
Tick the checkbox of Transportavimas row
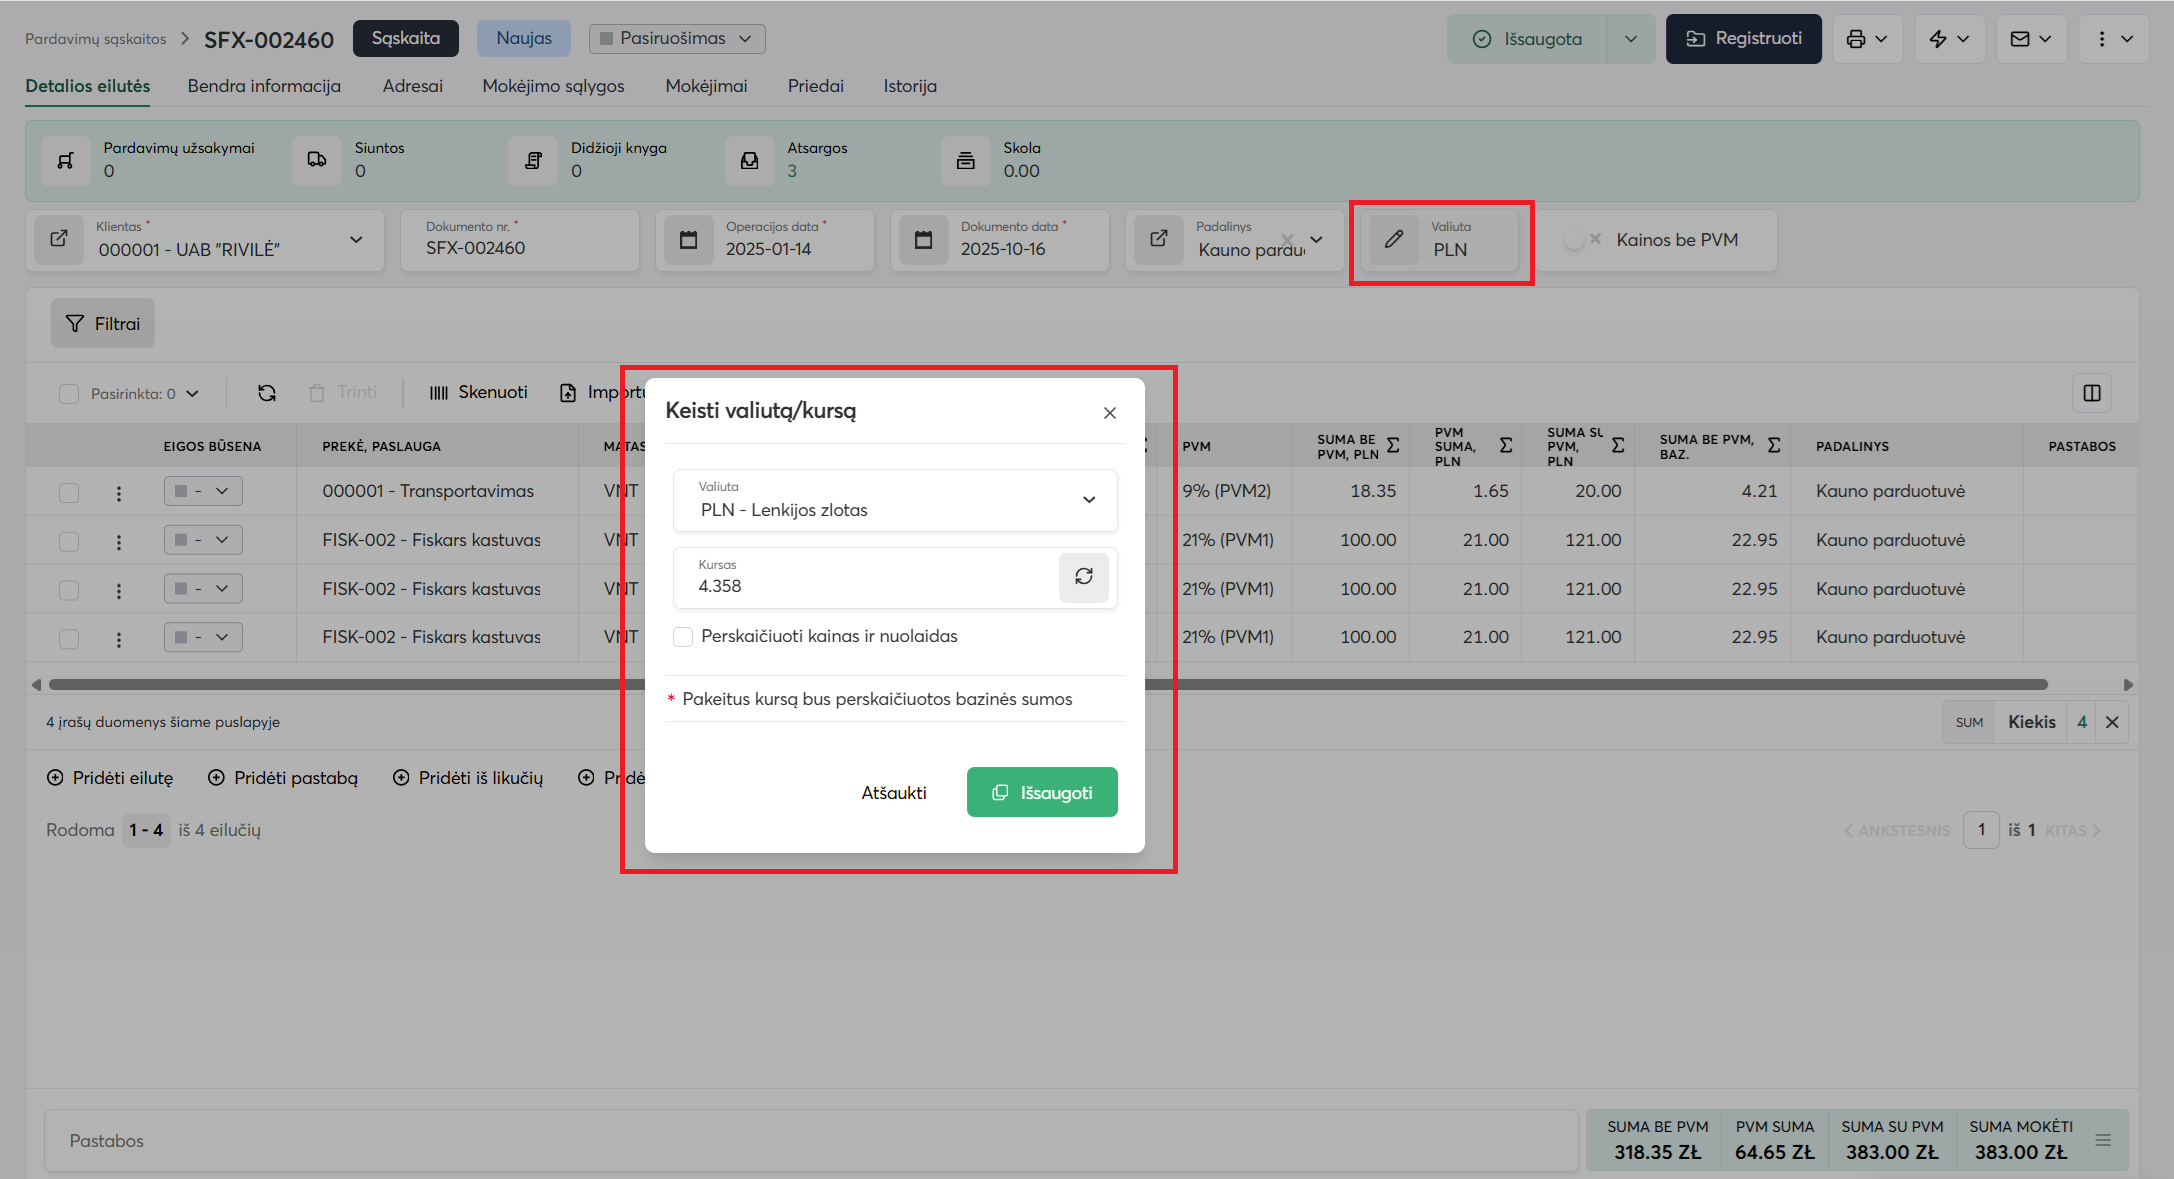point(69,493)
